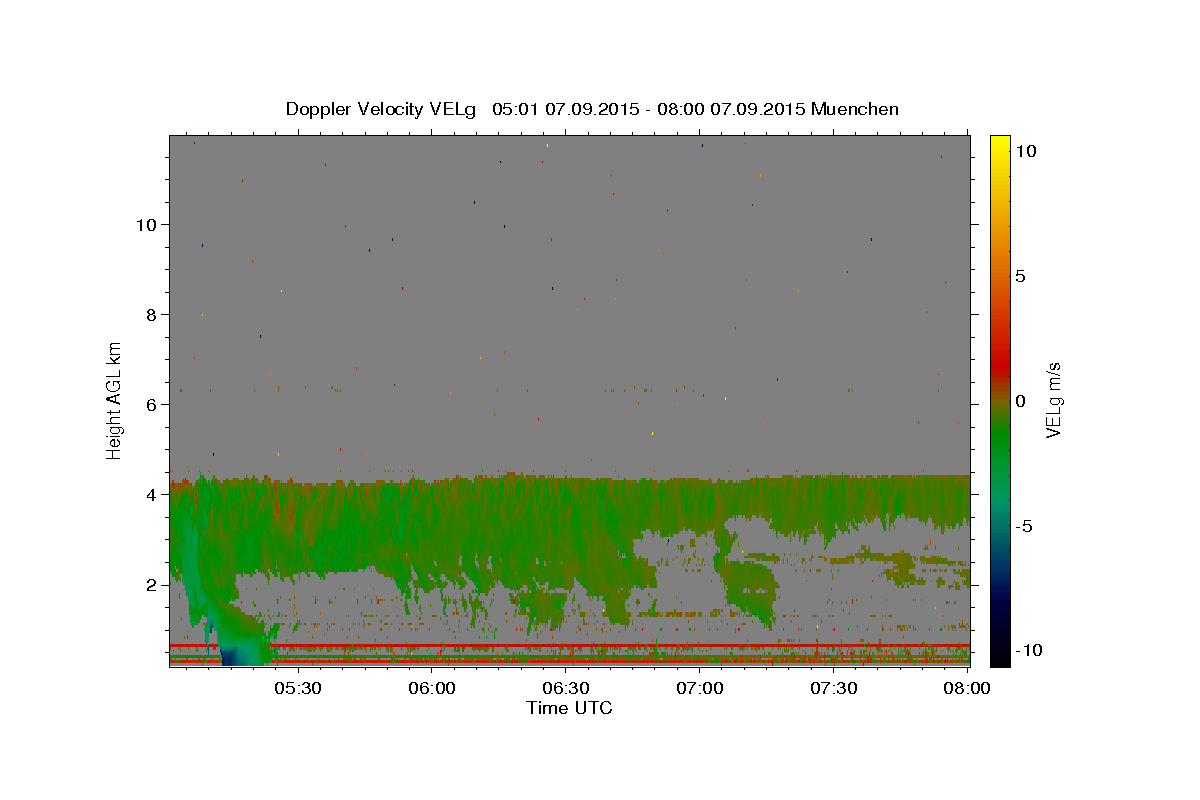Click the red horizontal band near the ground
1200x800 pixels.
(569, 646)
